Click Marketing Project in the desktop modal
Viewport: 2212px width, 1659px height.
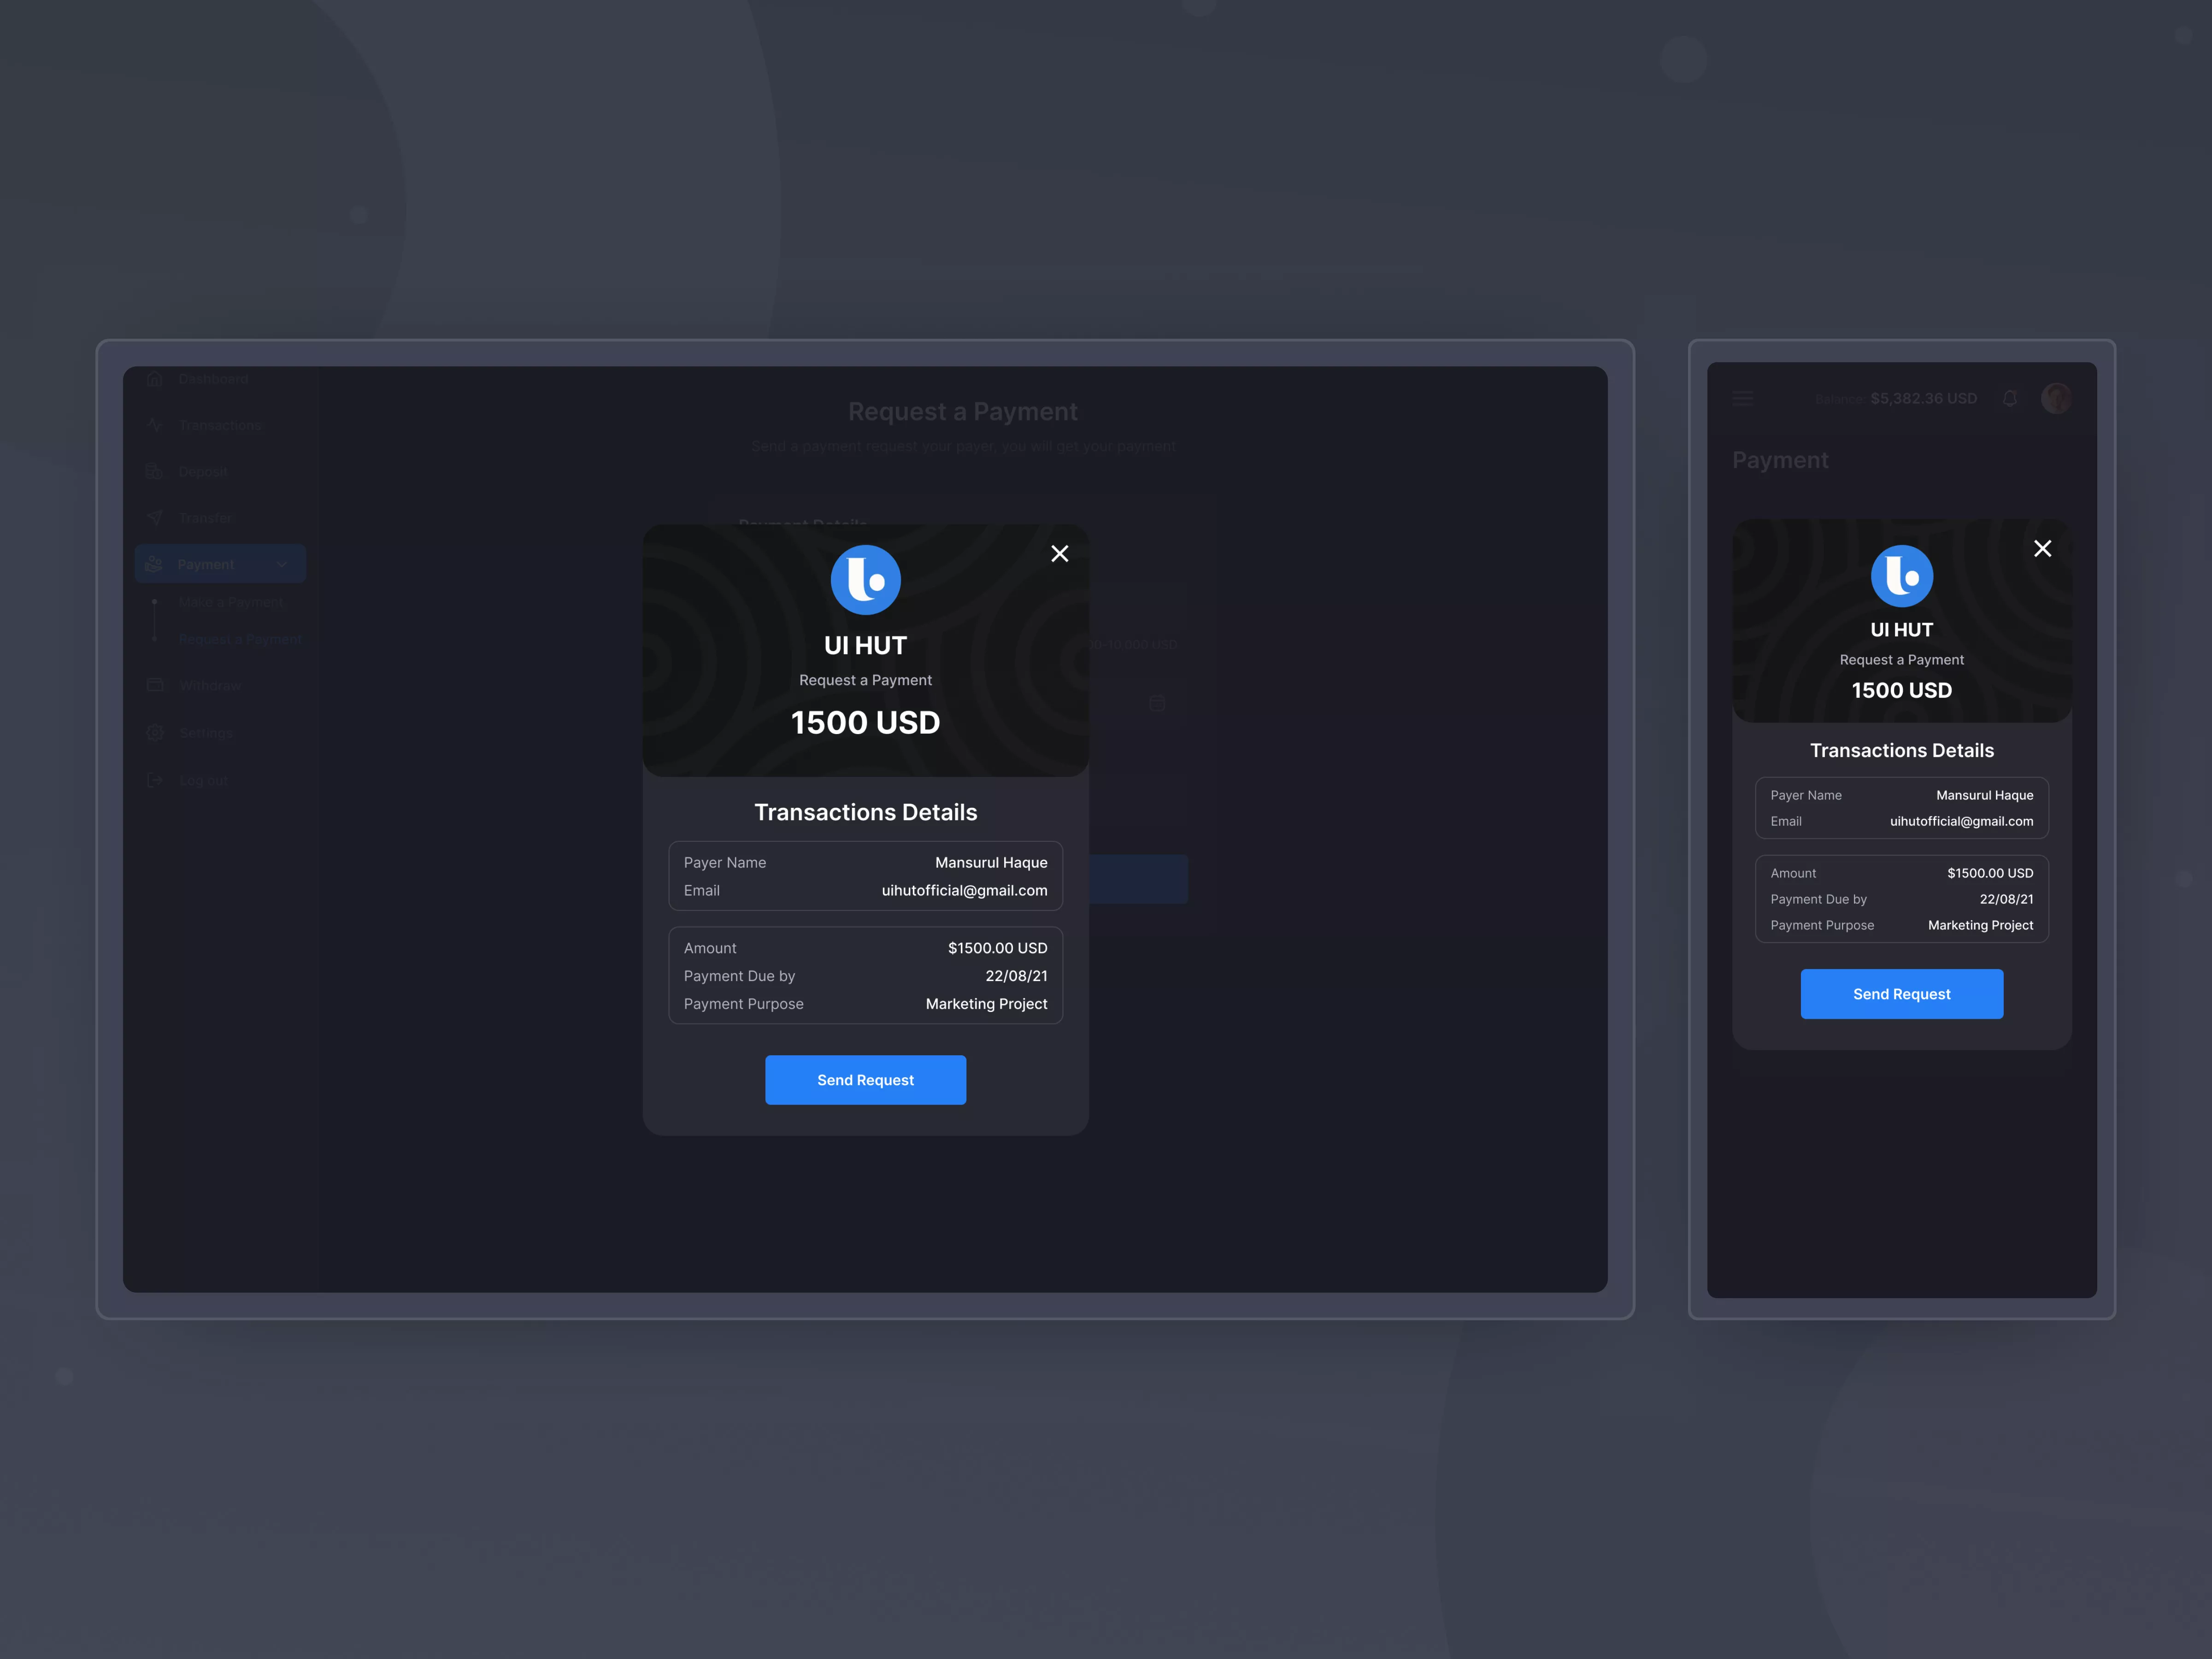[987, 1004]
